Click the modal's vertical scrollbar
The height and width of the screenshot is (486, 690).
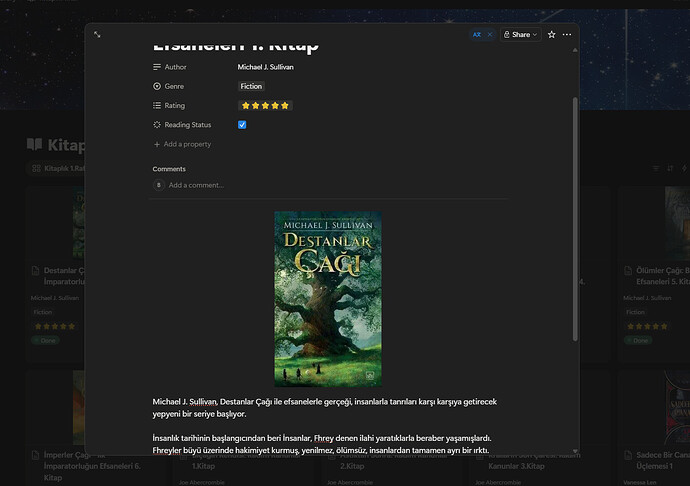[x=574, y=220]
